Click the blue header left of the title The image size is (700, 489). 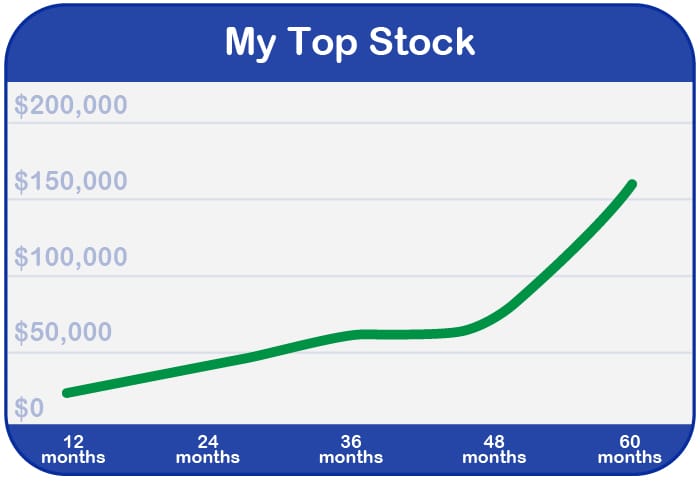coord(110,43)
